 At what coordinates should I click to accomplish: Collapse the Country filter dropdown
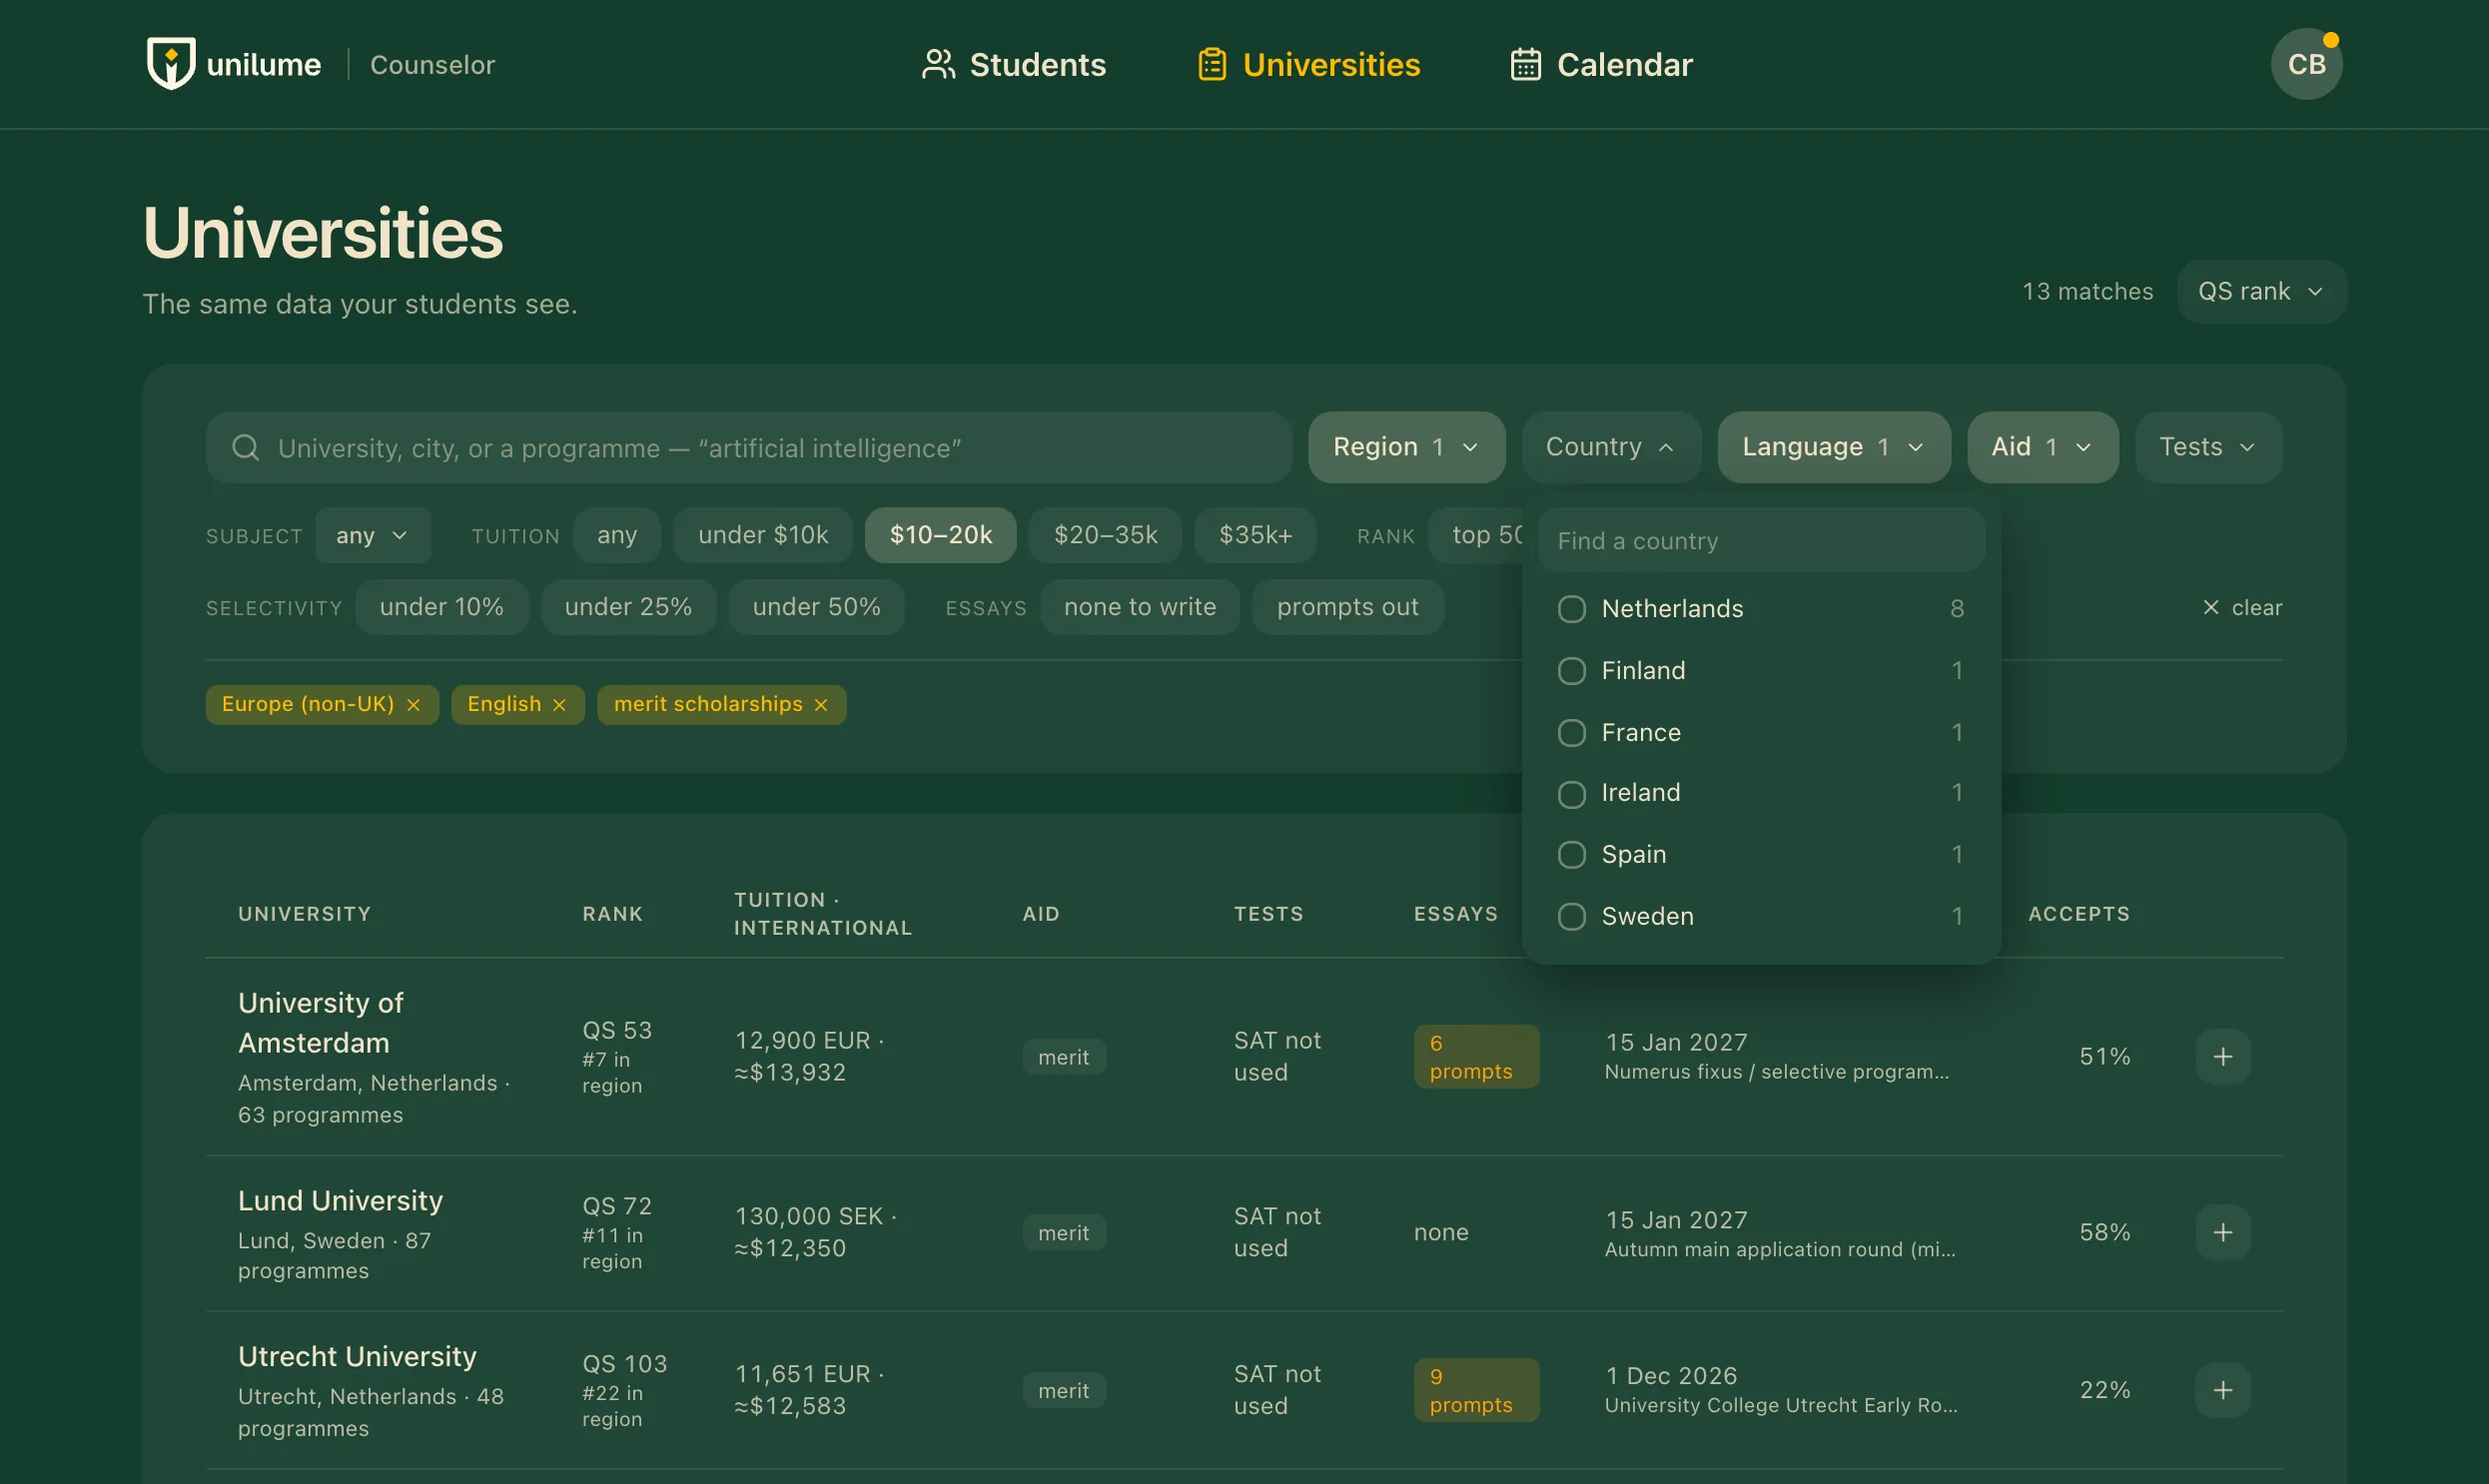pos(1610,447)
